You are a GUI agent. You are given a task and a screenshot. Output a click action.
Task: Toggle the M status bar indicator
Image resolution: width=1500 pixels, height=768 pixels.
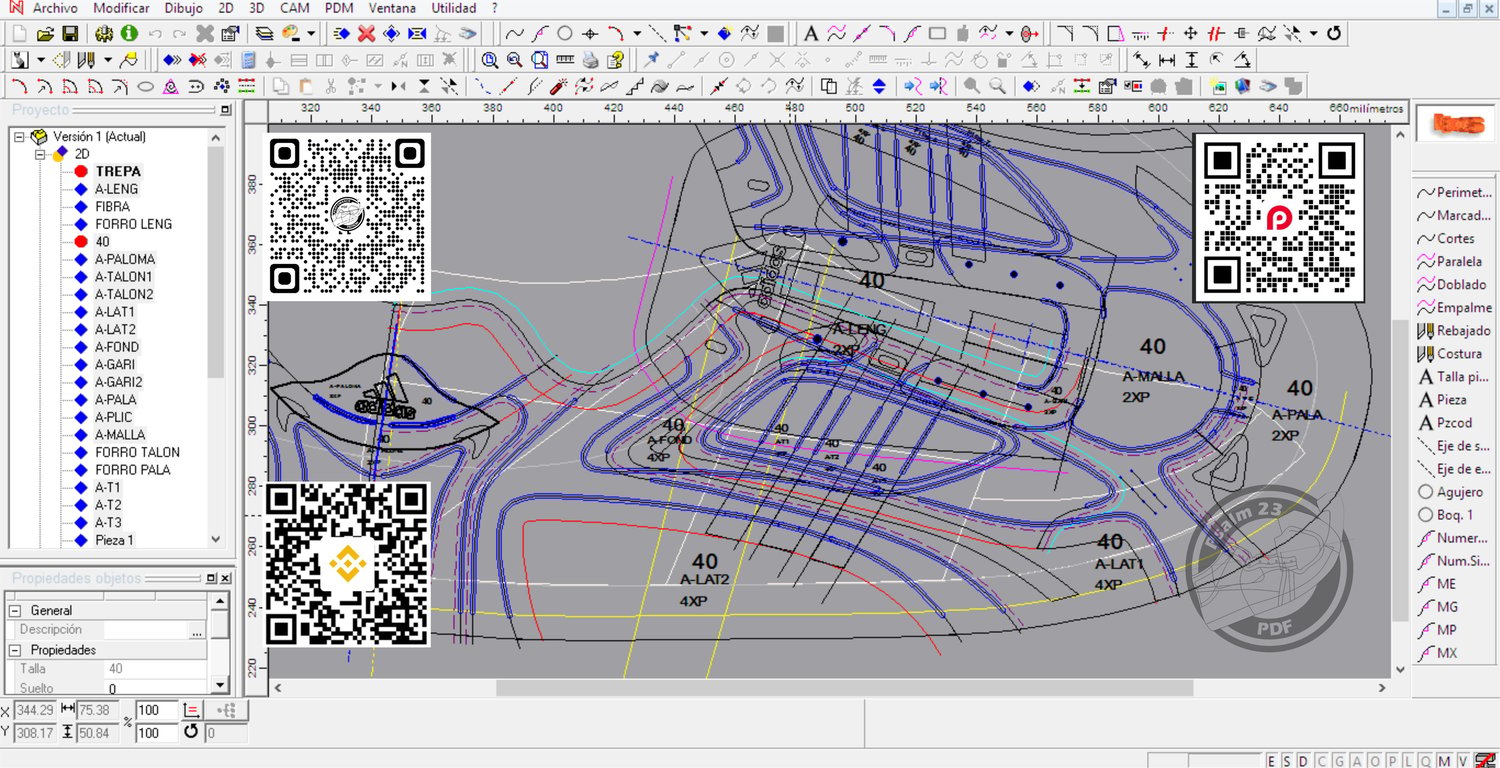(x=1444, y=761)
